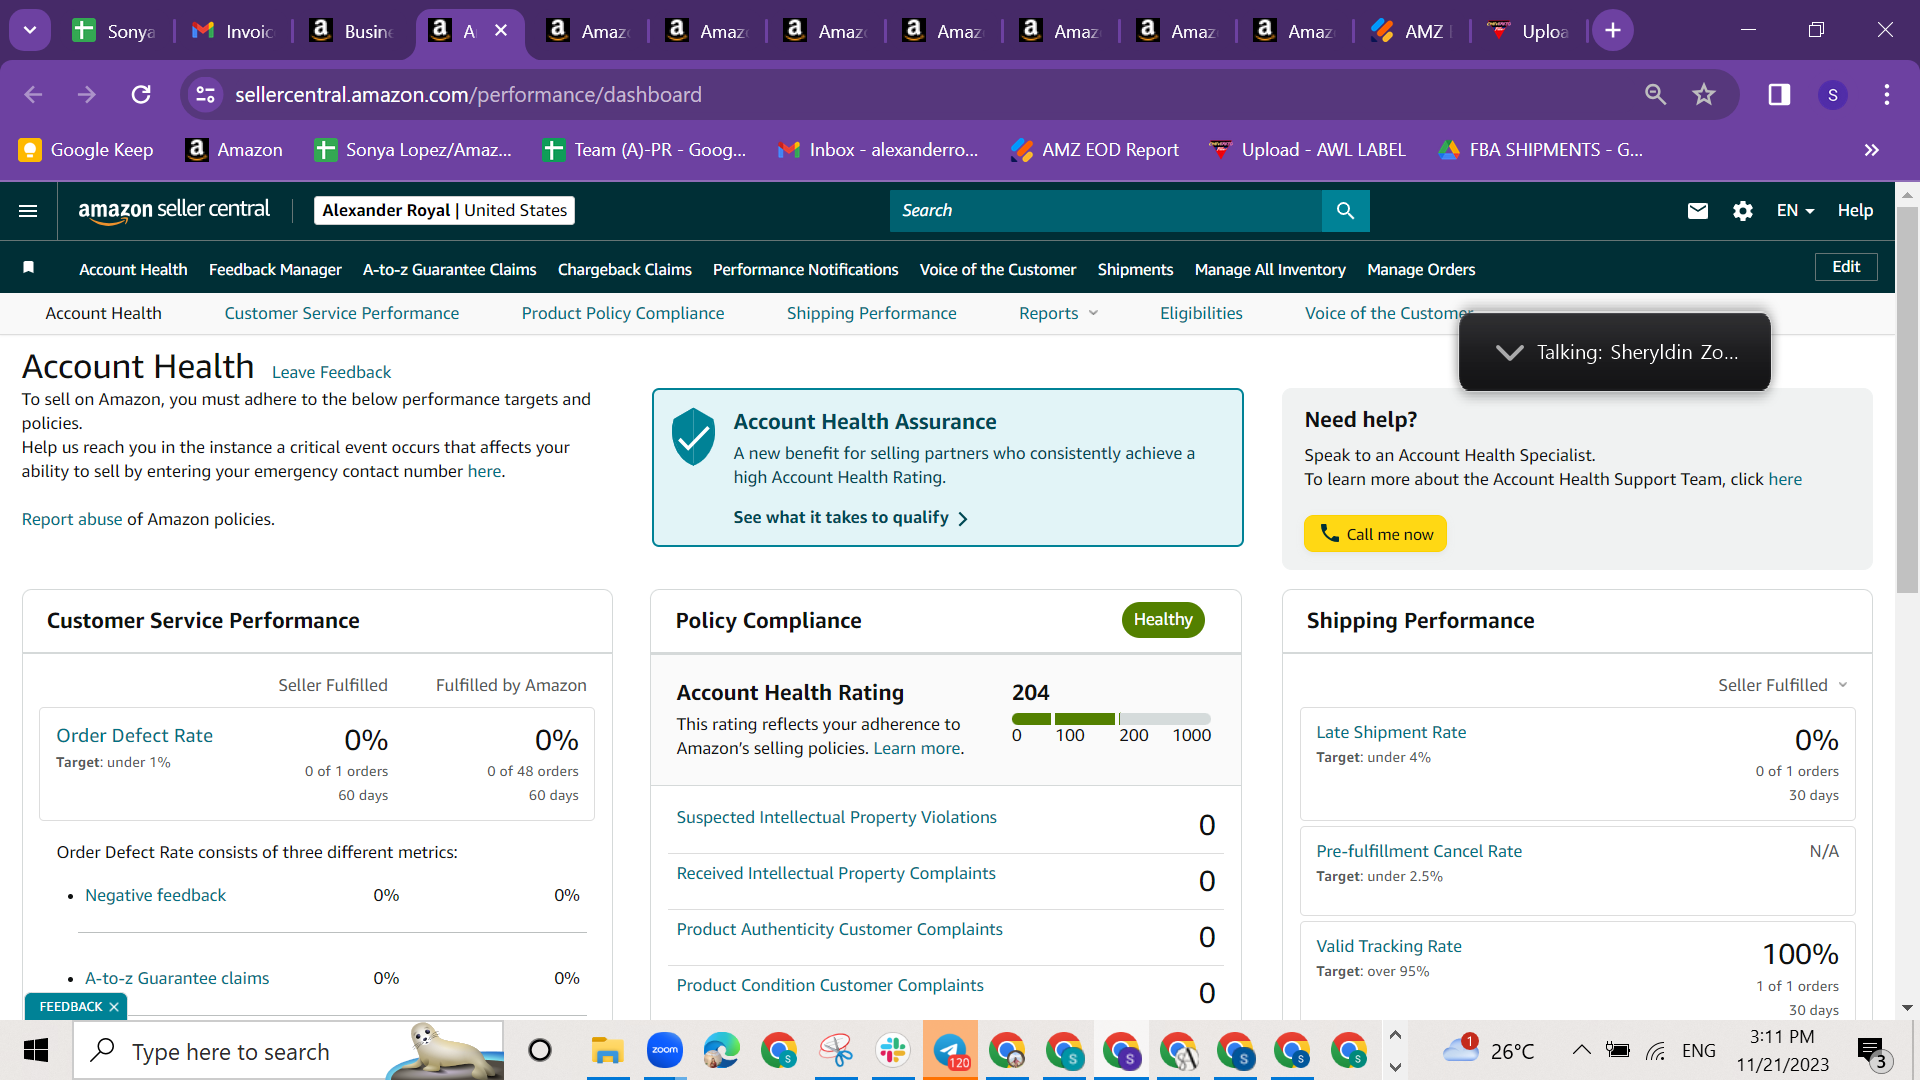Click the amazon seller central logo
This screenshot has width=1920, height=1080.
coord(174,210)
